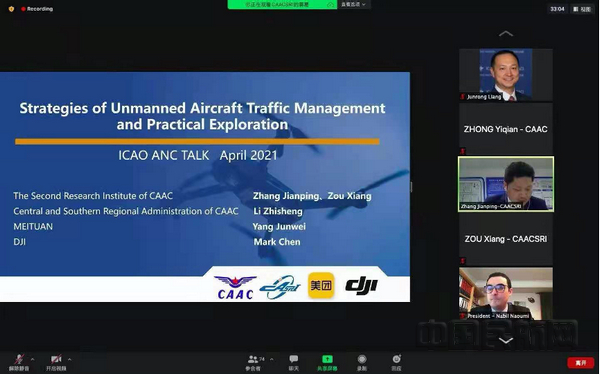Click the red leave meeting button
Image resolution: width=600 pixels, height=374 pixels.
click(580, 362)
